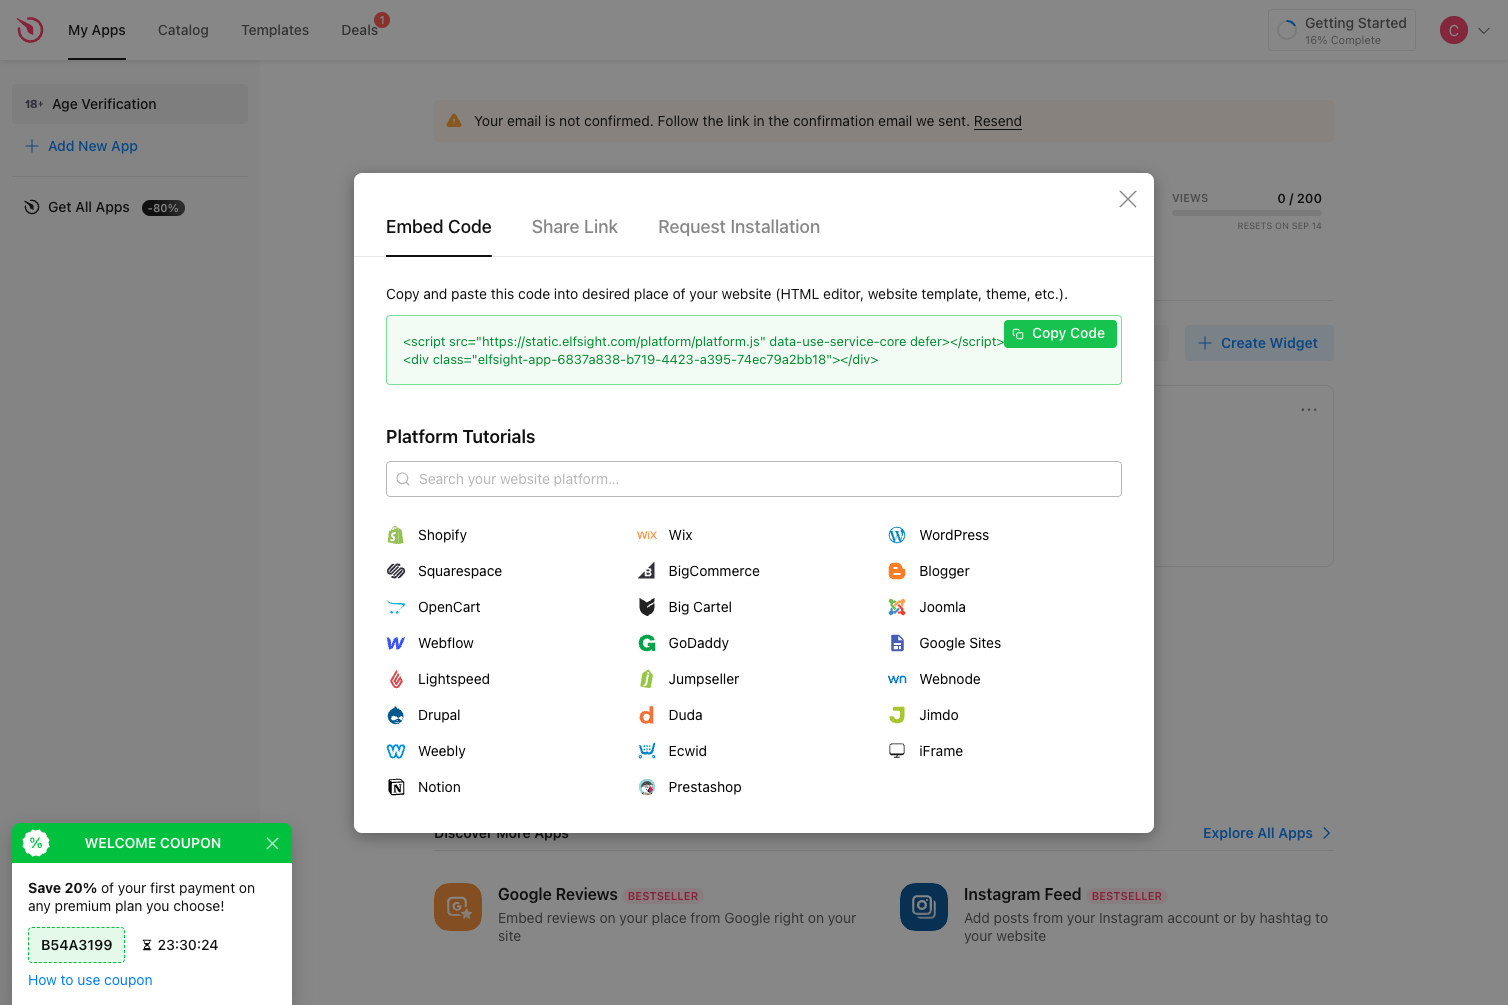Open Get All Apps offer
The width and height of the screenshot is (1508, 1005).
104,207
